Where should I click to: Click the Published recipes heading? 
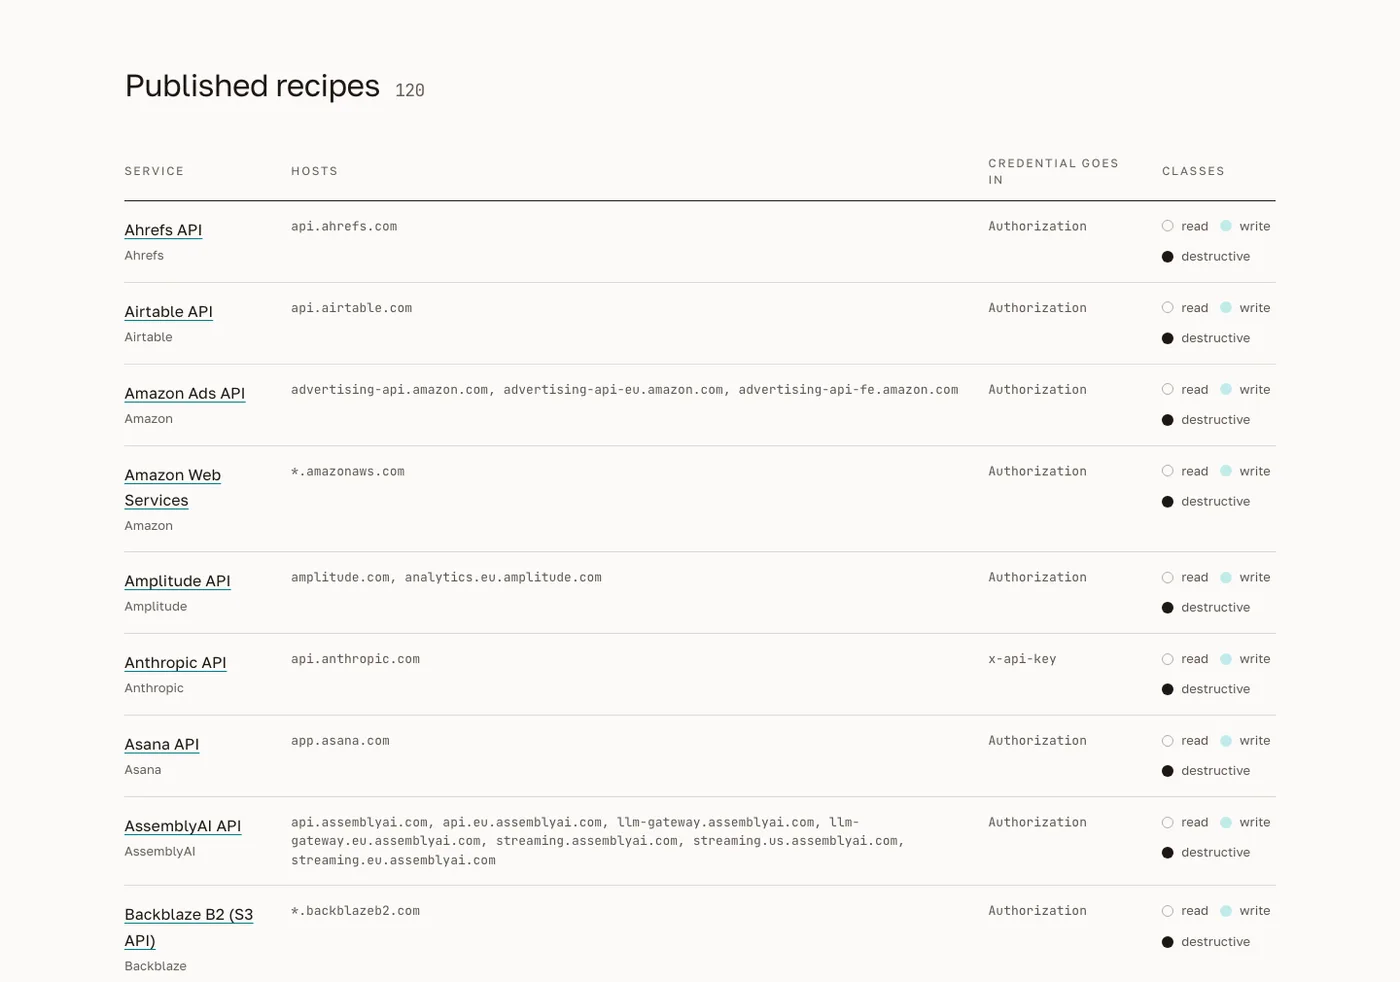click(252, 86)
